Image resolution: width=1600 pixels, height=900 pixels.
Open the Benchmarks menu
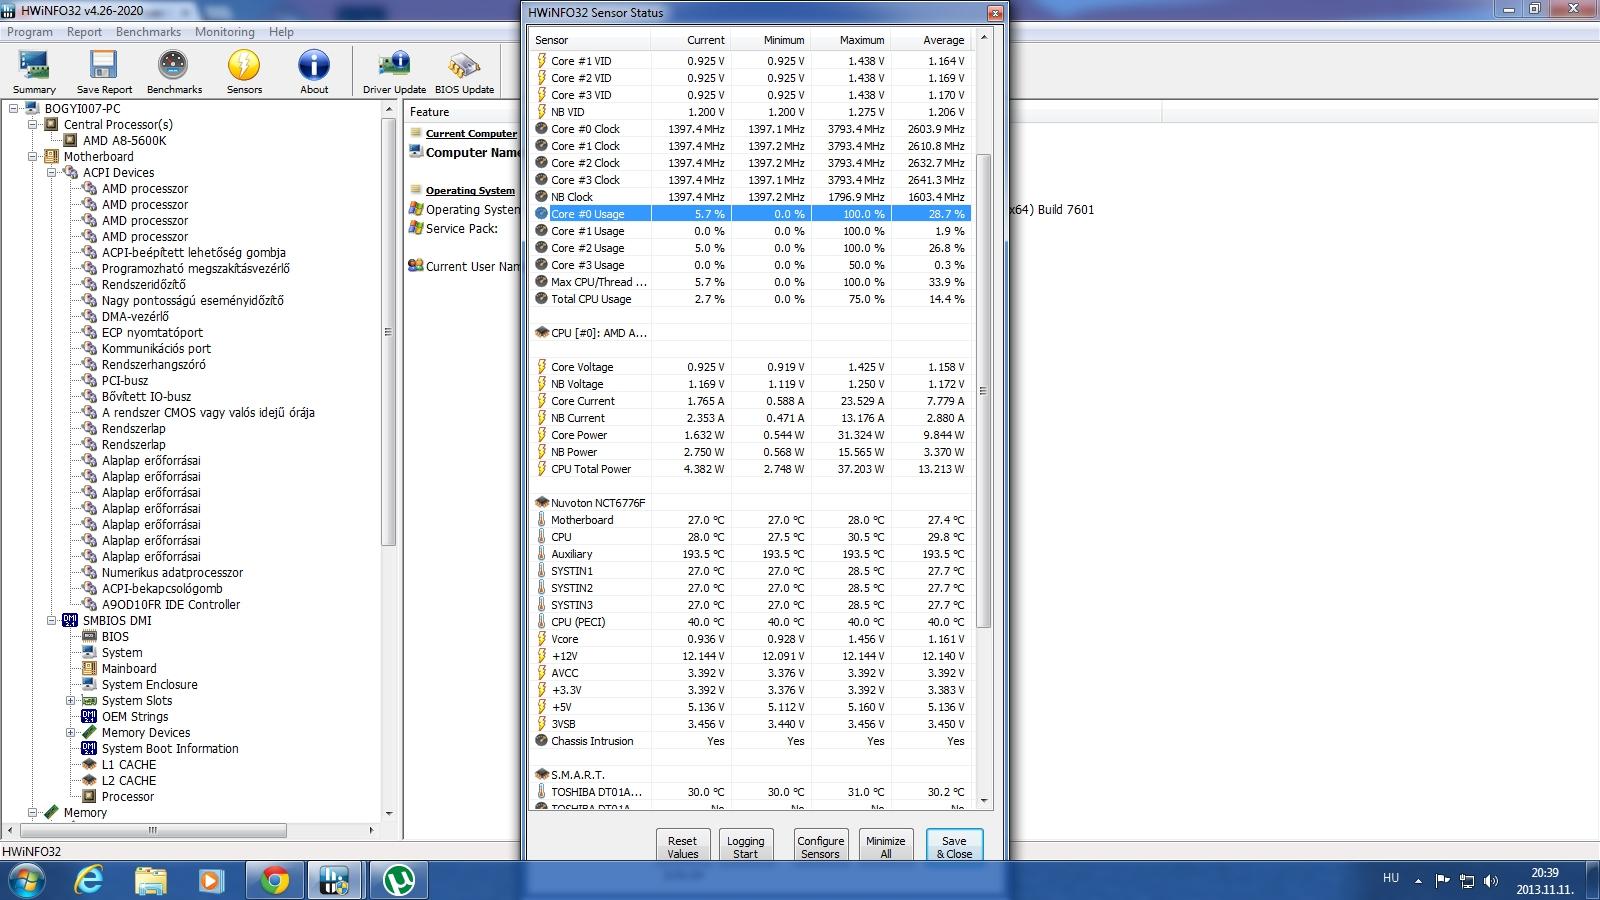pyautogui.click(x=148, y=32)
